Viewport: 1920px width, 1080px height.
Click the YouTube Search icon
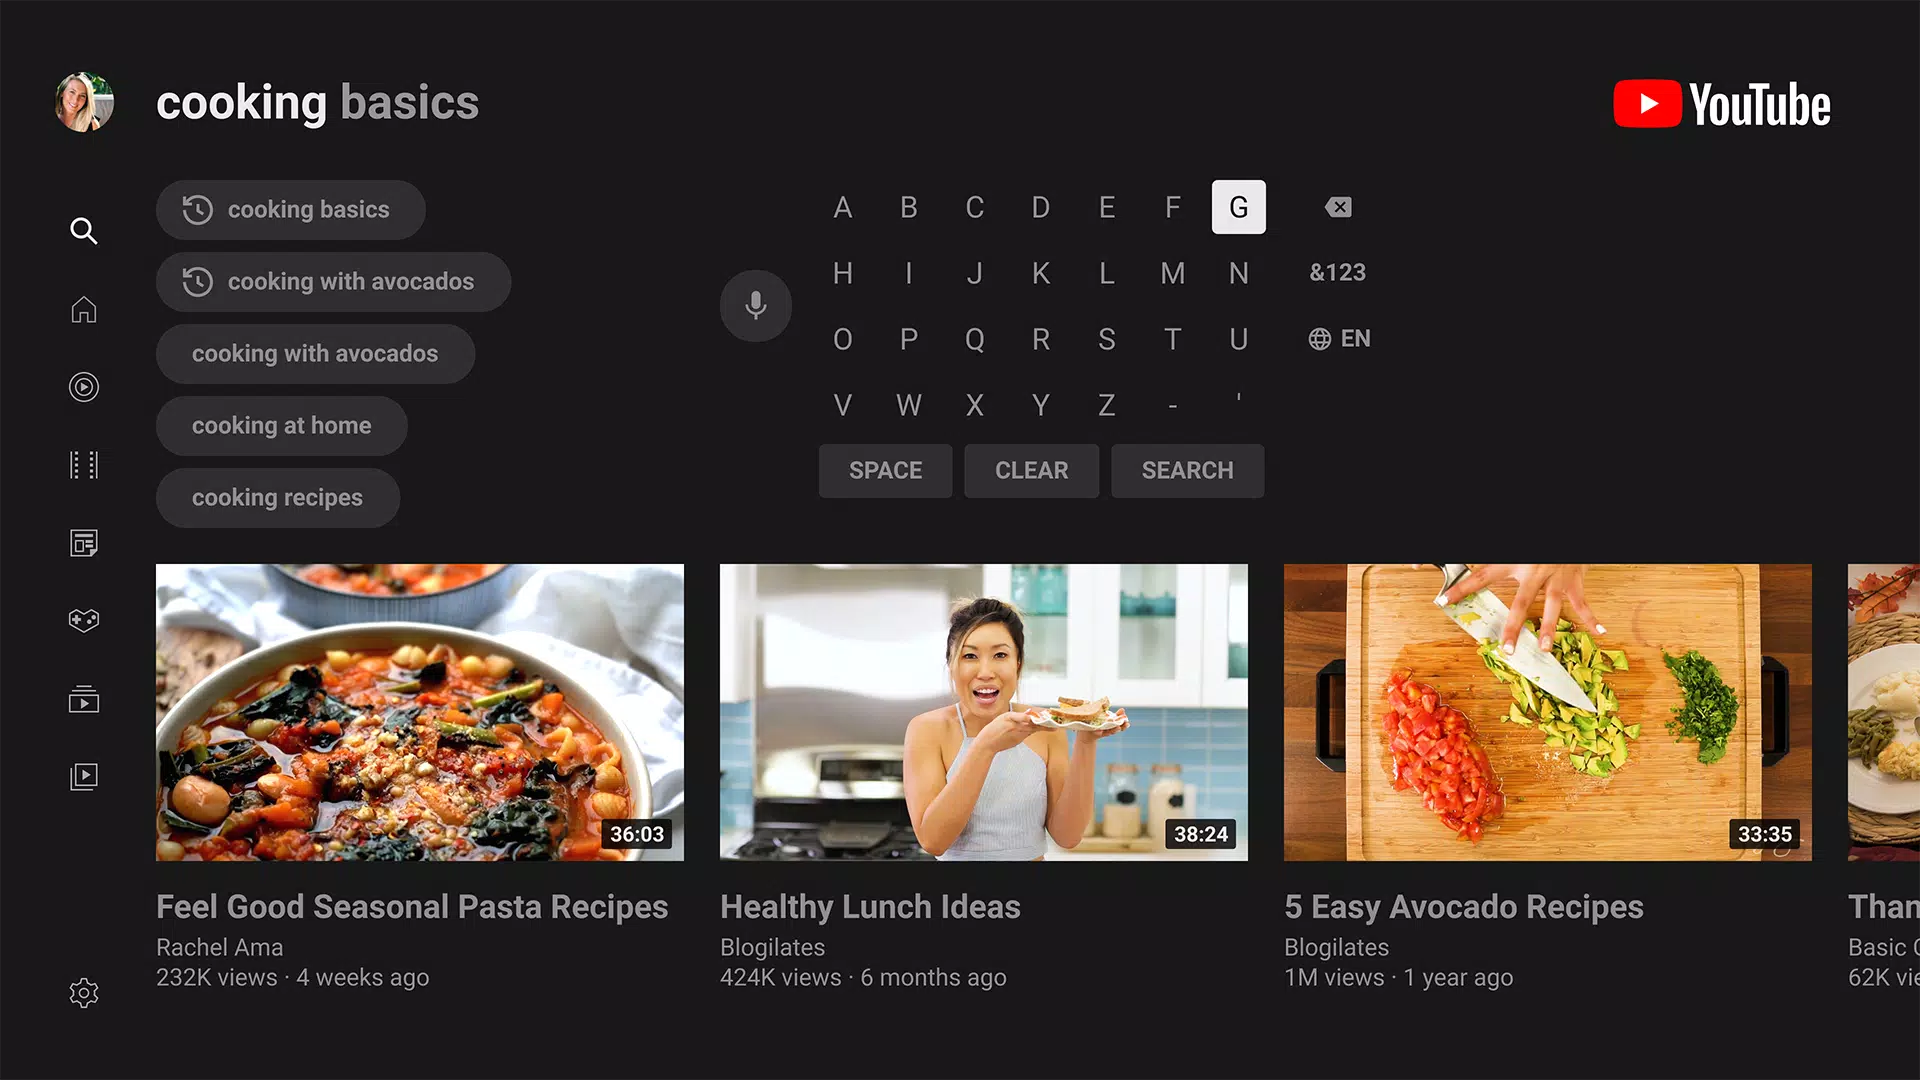pos(84,231)
